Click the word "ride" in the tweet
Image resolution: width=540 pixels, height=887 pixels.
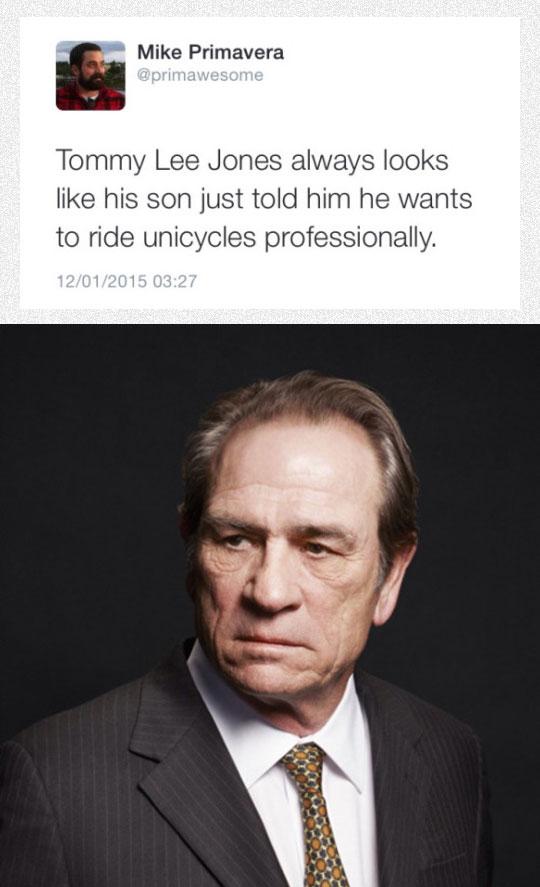(111, 238)
